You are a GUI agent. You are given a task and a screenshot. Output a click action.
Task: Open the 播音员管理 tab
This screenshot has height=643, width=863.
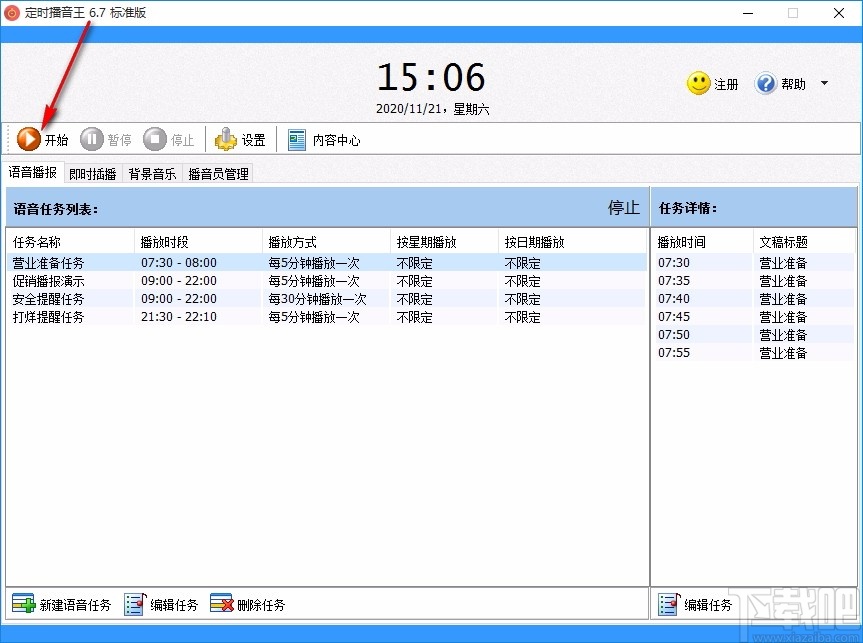coord(219,173)
